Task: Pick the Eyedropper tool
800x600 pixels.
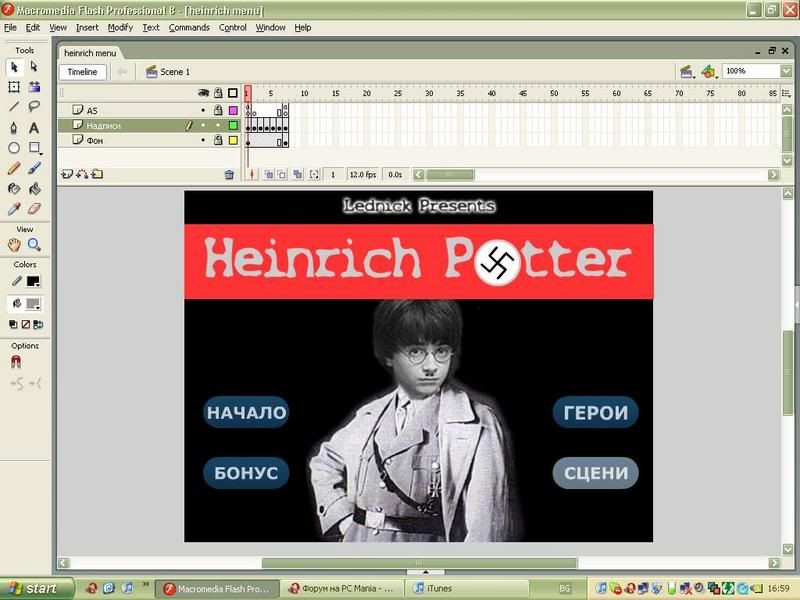Action: point(14,209)
